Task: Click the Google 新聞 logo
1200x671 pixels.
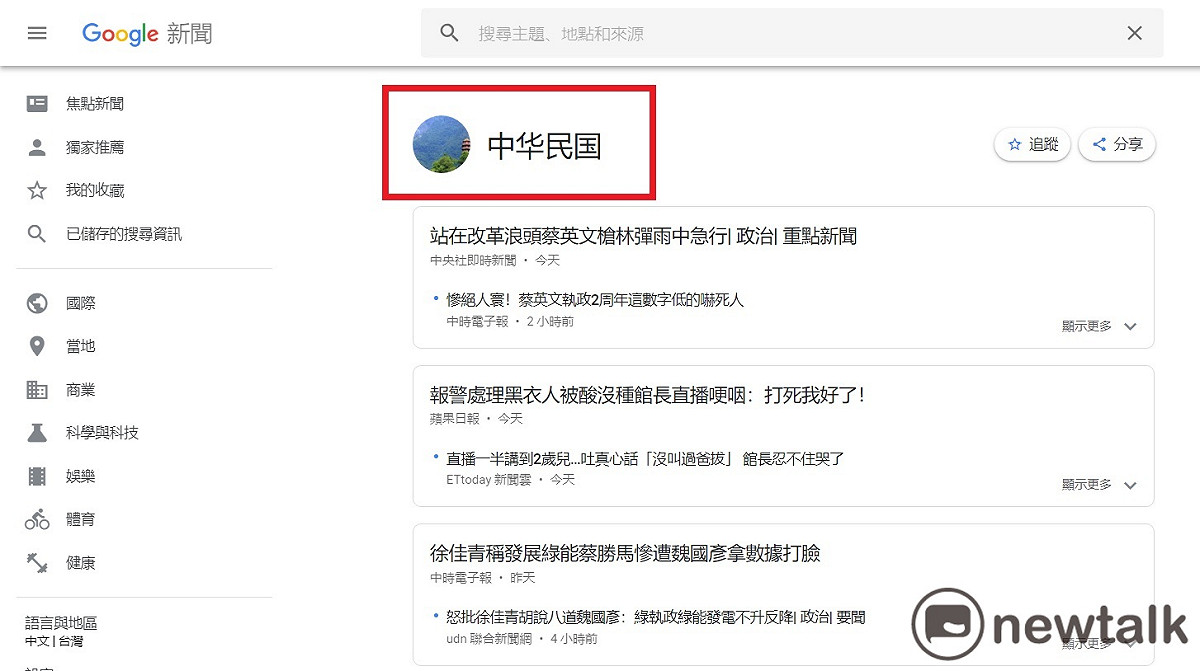Action: click(147, 33)
